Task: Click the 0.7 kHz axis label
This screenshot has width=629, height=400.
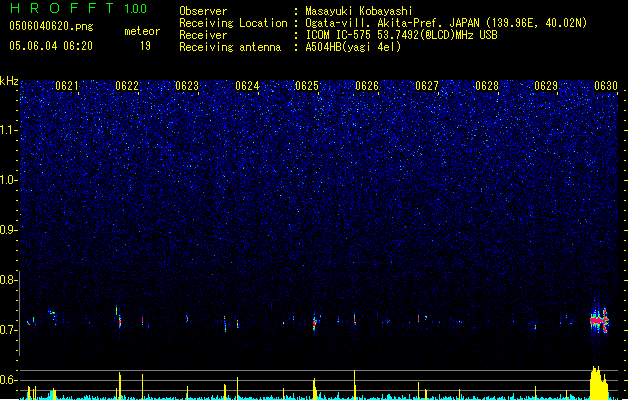Action: [x=9, y=330]
